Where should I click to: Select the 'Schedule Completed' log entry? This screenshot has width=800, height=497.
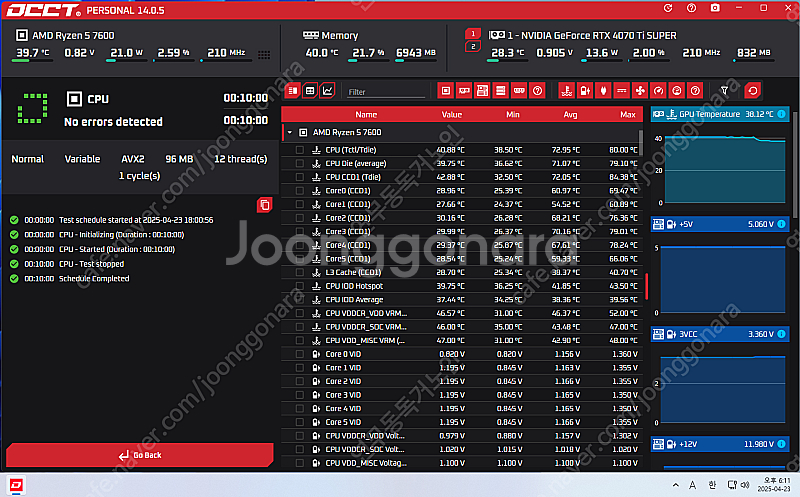94,279
